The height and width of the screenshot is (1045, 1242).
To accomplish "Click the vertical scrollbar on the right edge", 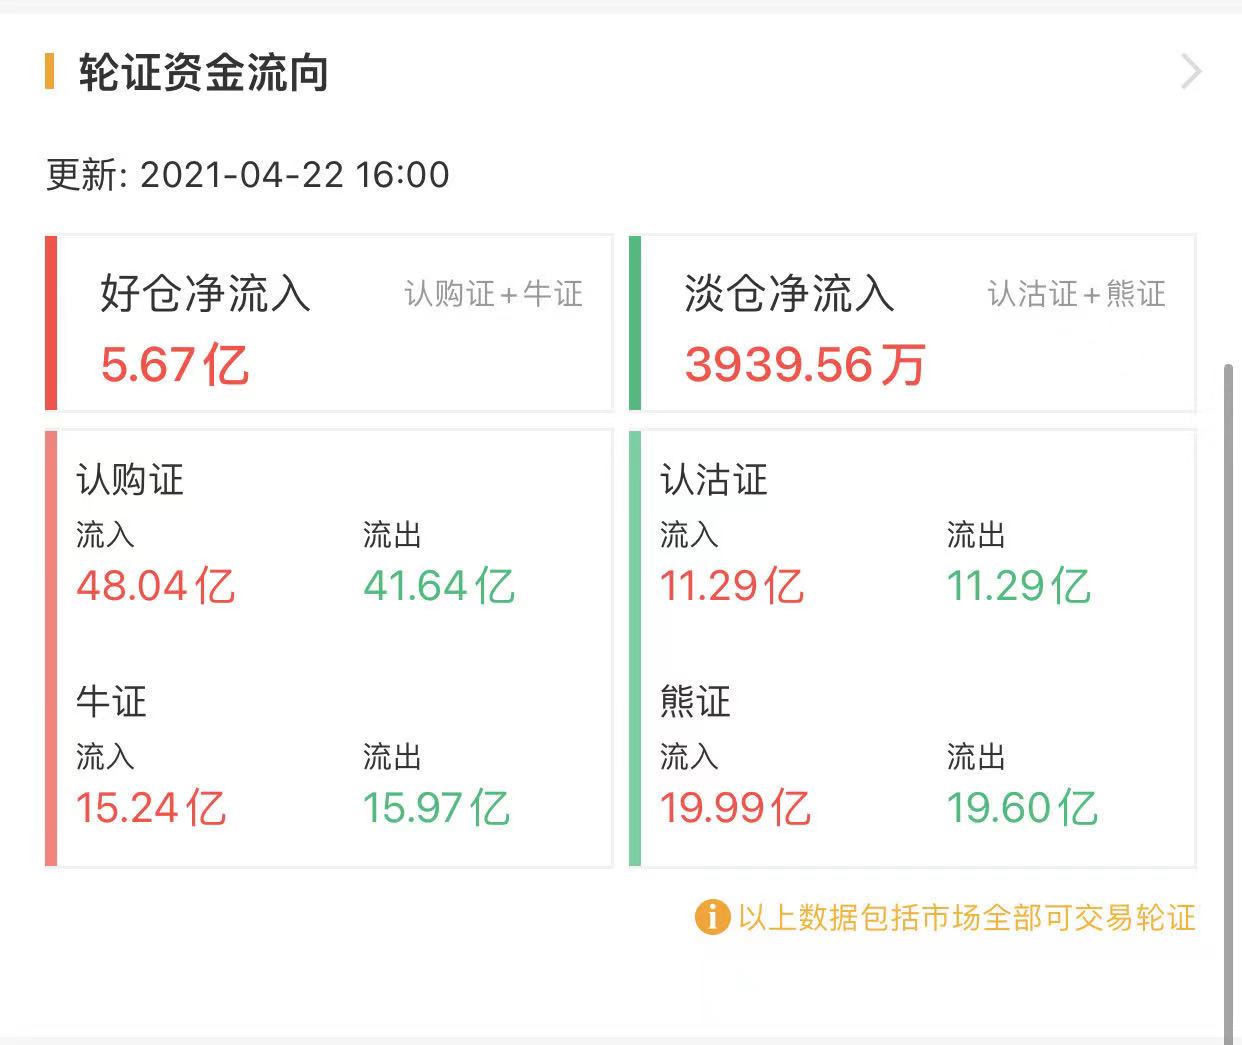I will [1228, 700].
